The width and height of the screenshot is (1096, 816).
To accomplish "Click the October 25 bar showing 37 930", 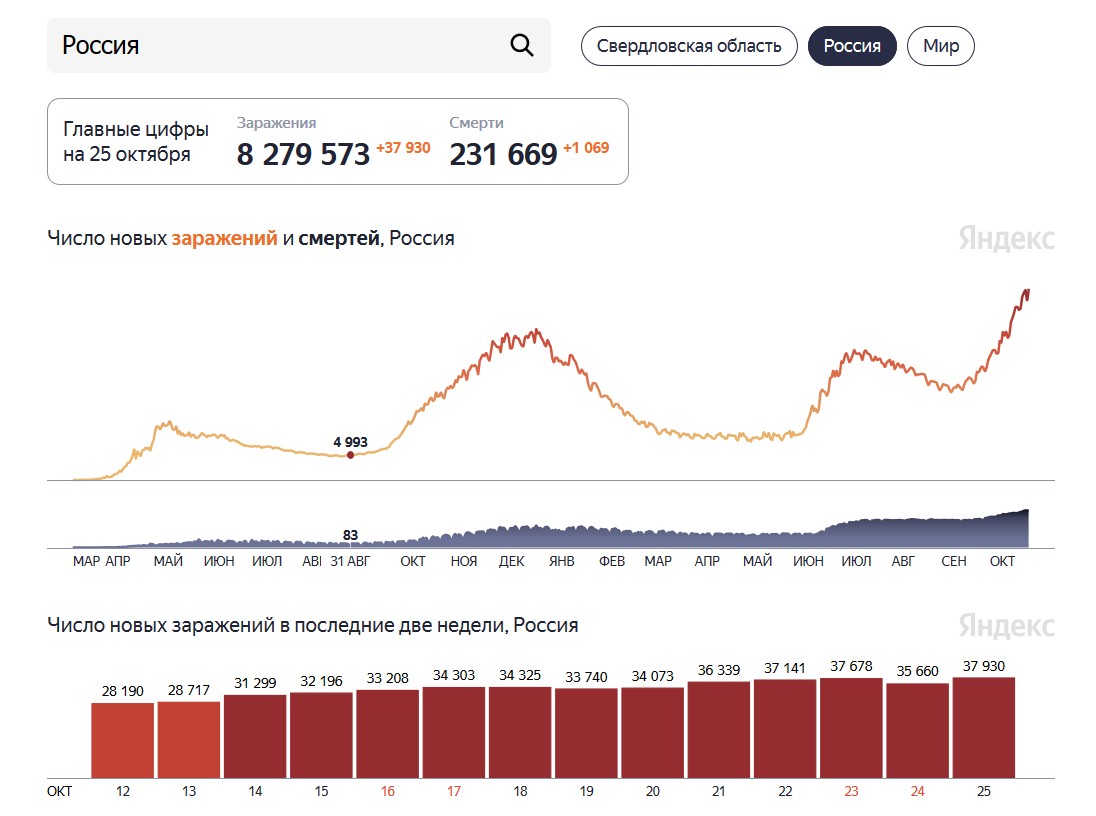I will 983,727.
